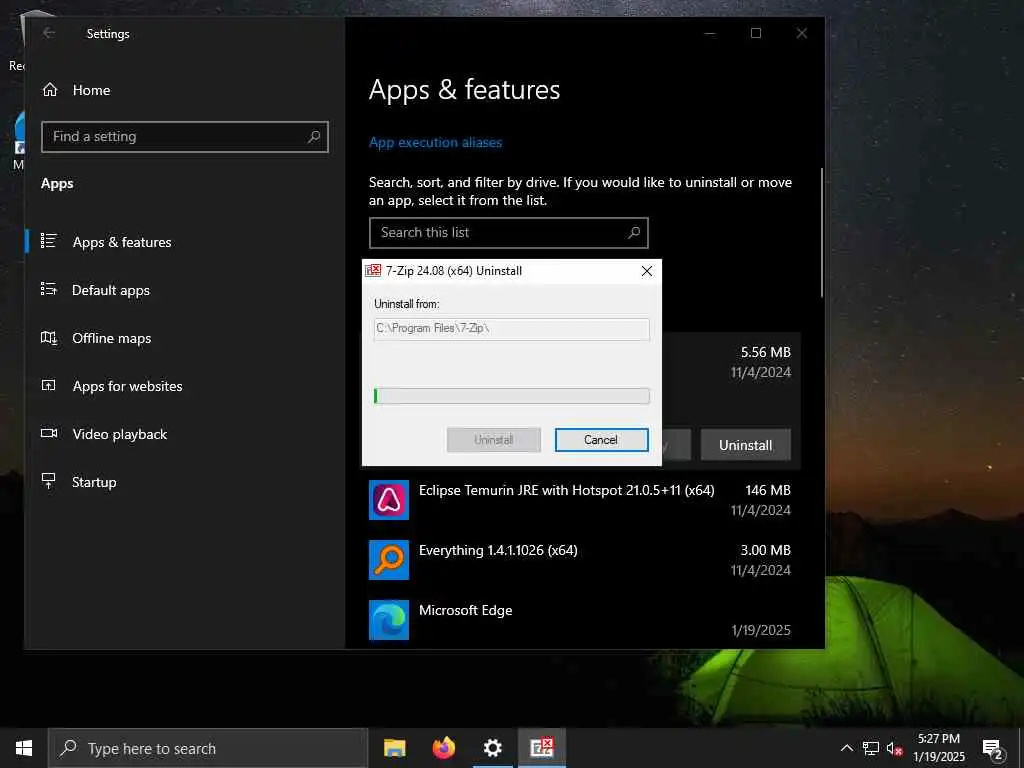Focus the Find a setting search box
Viewport: 1024px width, 768px height.
pos(185,136)
